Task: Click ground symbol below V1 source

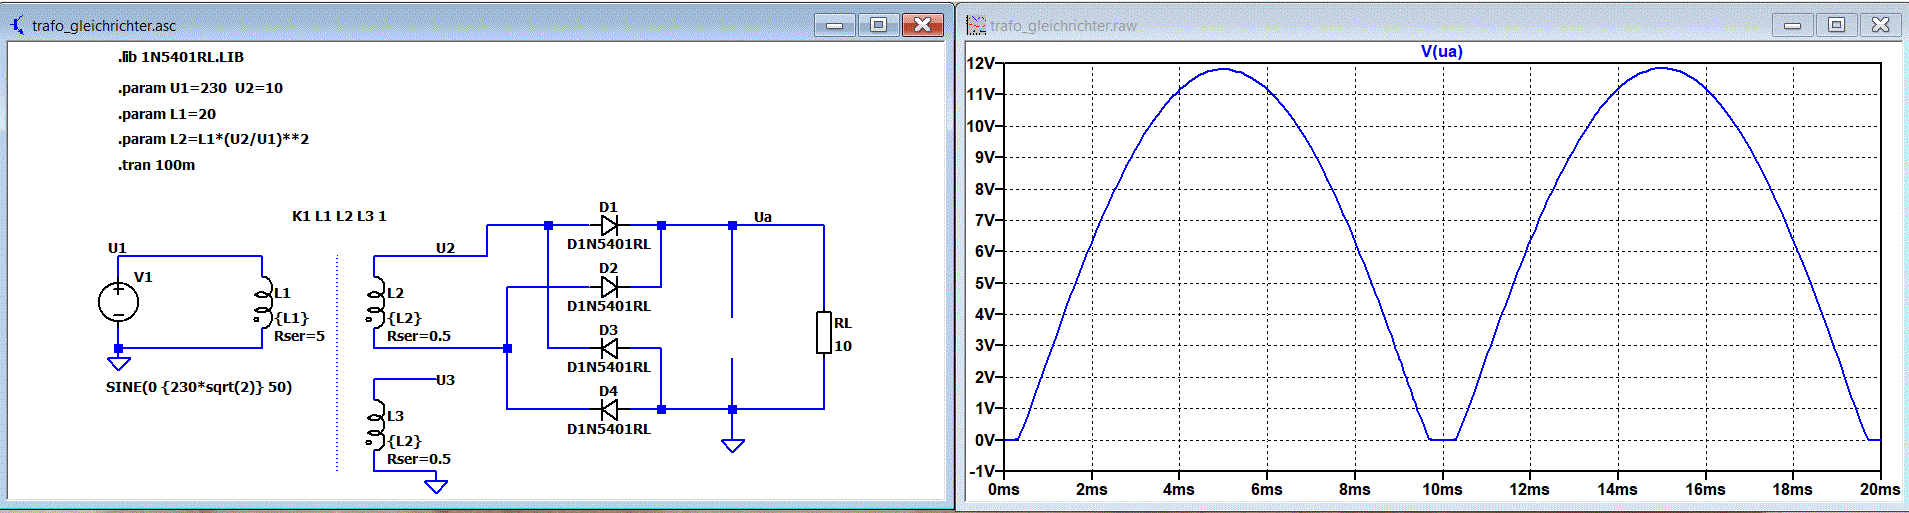Action: pos(118,363)
